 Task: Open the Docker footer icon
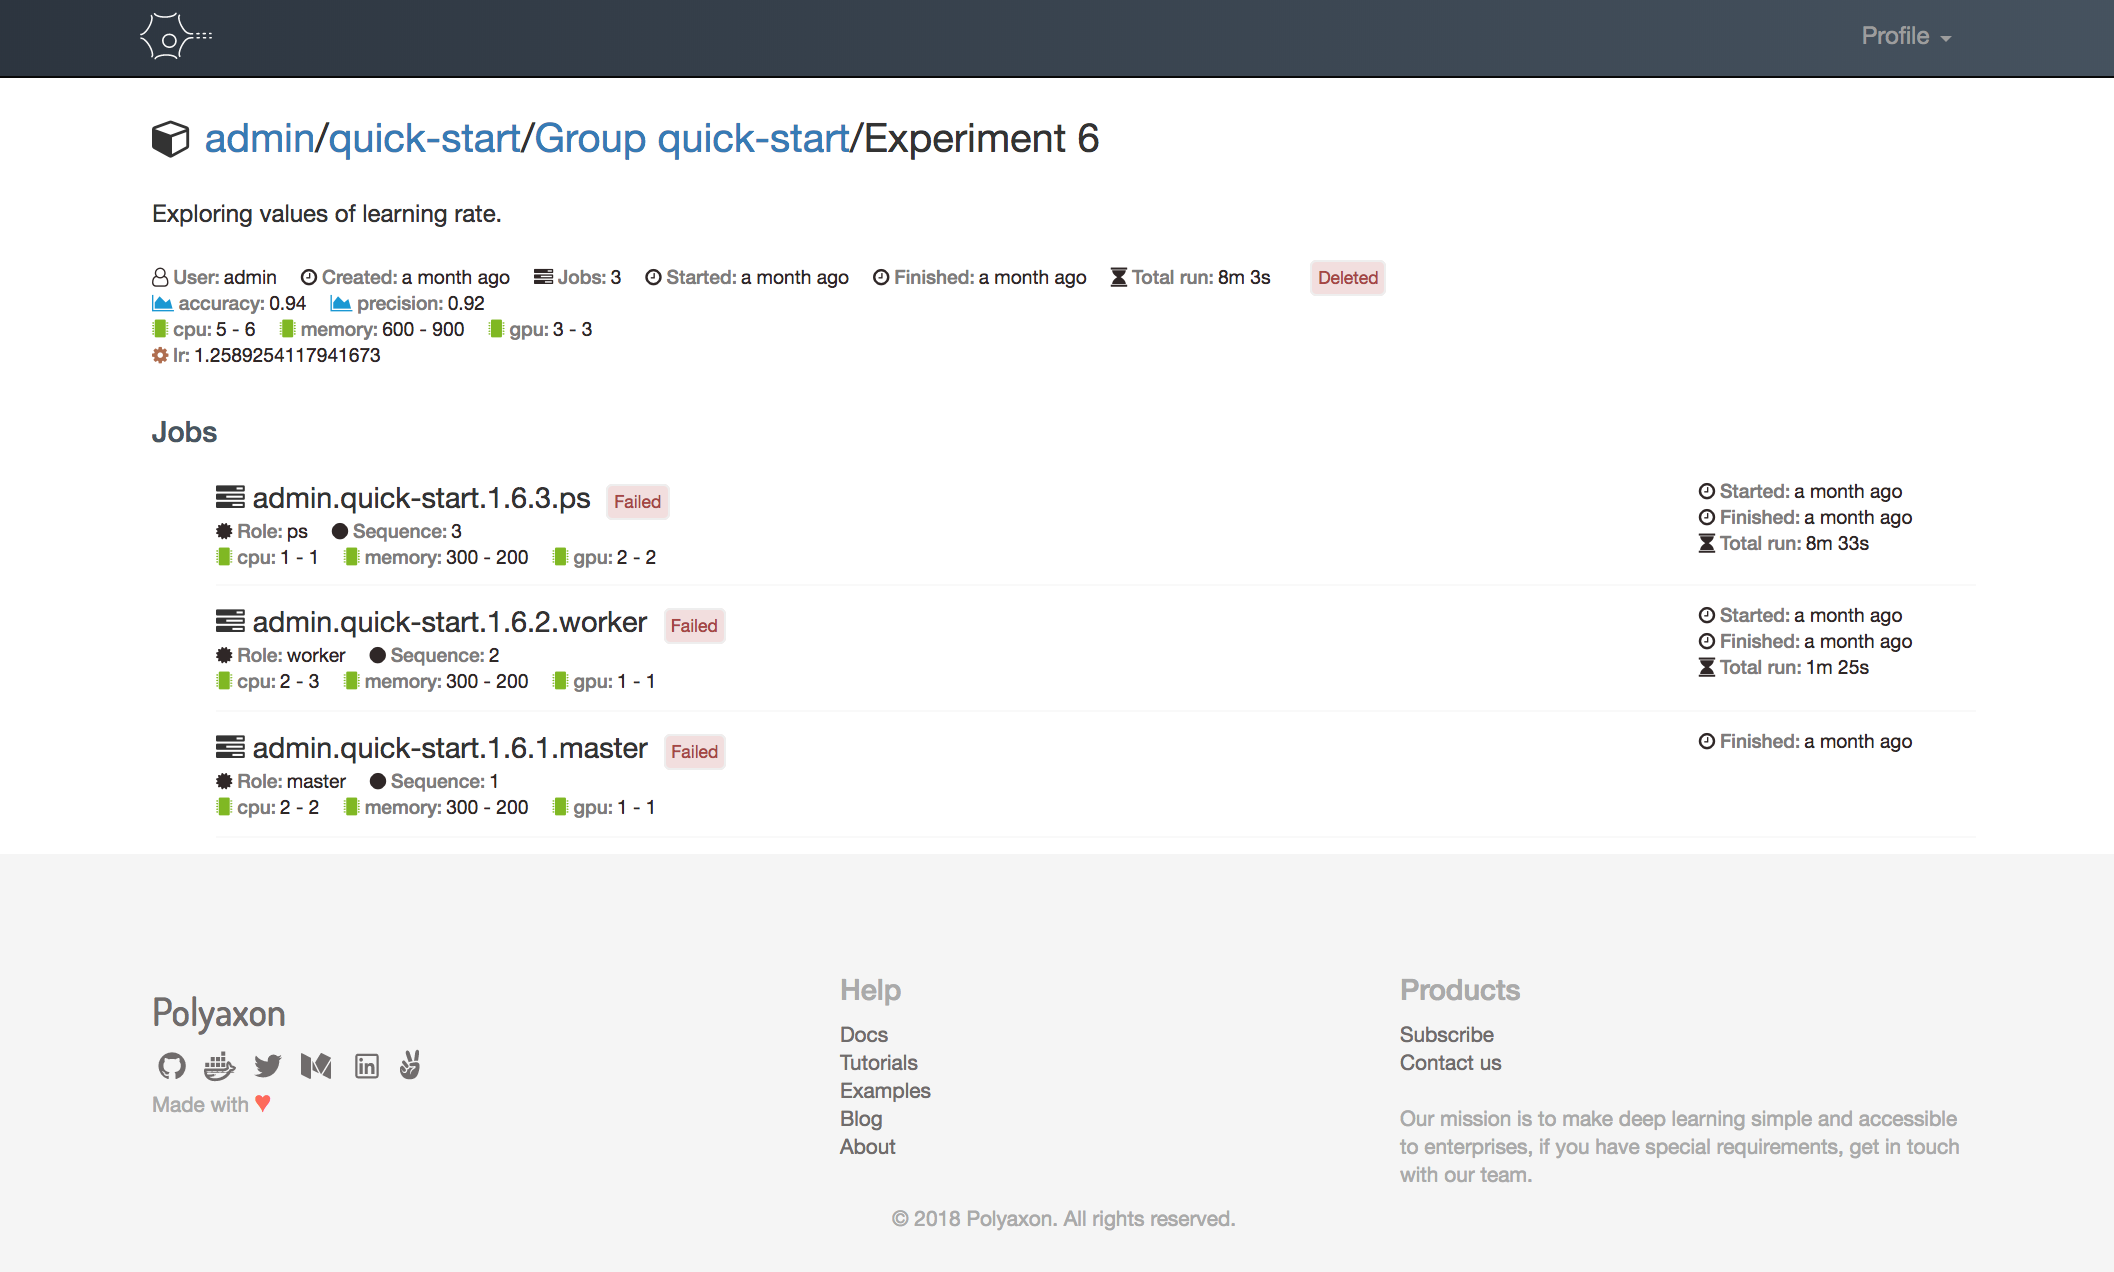click(x=219, y=1066)
